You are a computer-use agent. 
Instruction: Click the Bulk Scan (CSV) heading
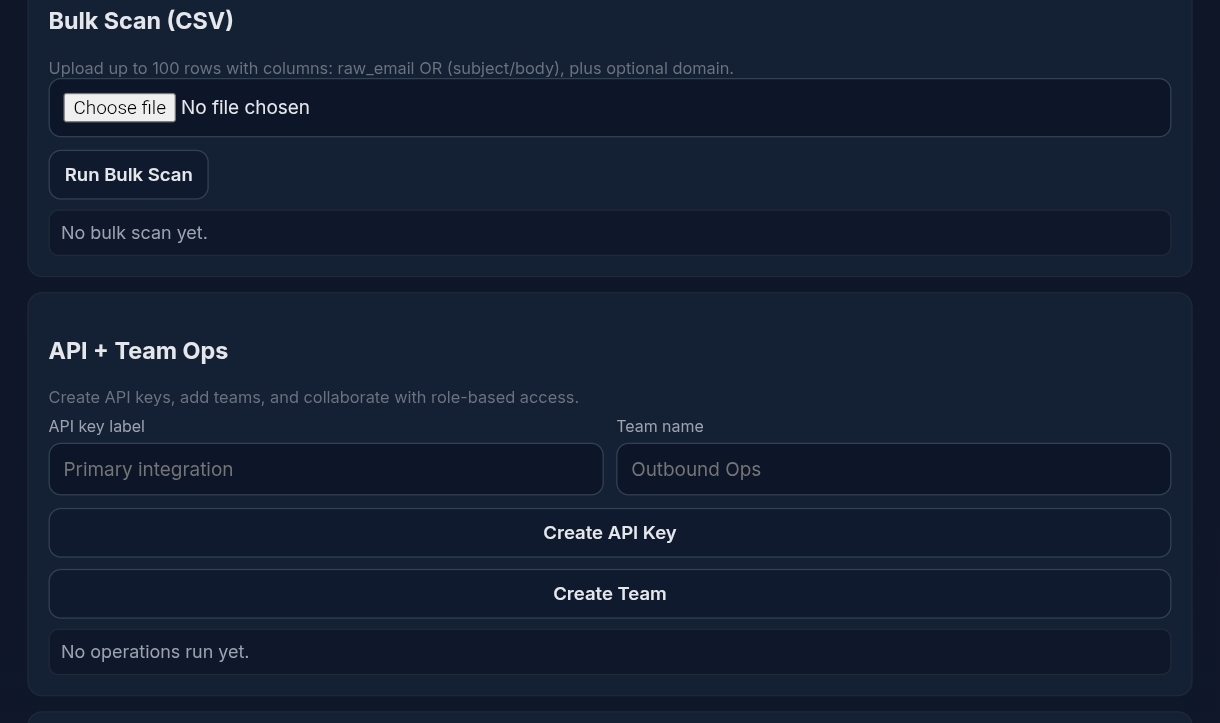point(140,20)
